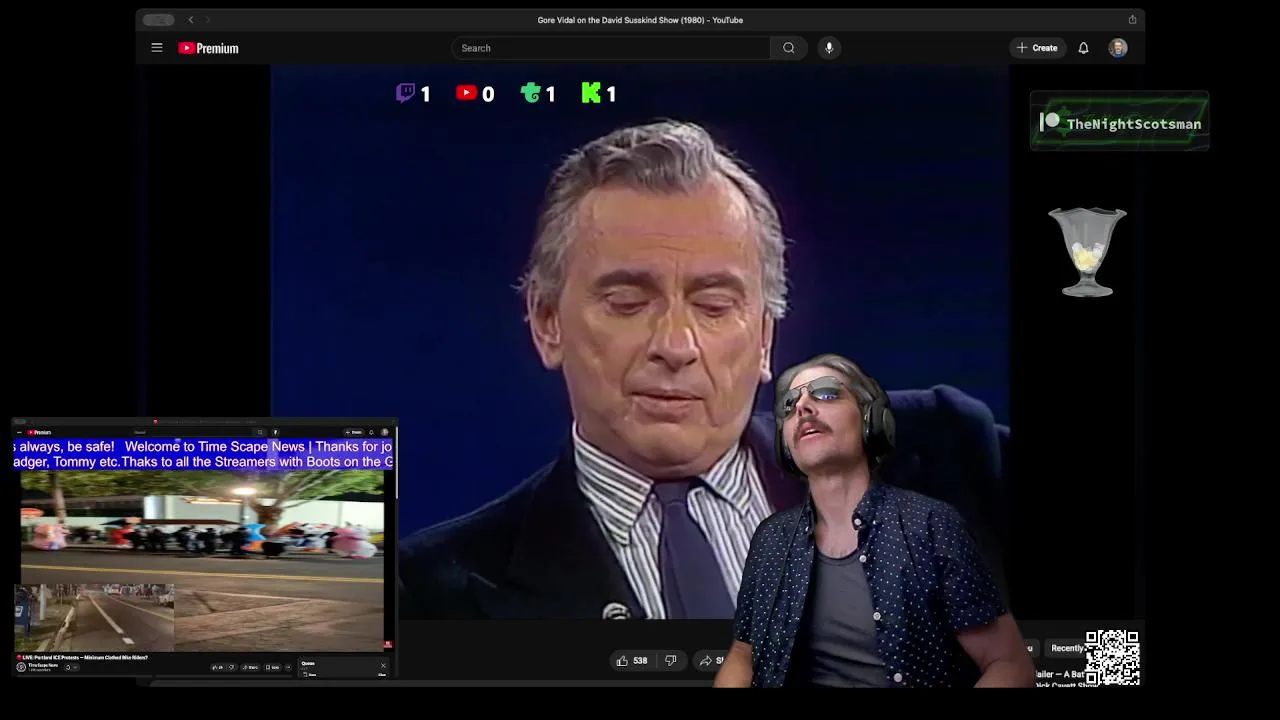1280x720 pixels.
Task: Like the video with 538 likes
Action: point(632,661)
